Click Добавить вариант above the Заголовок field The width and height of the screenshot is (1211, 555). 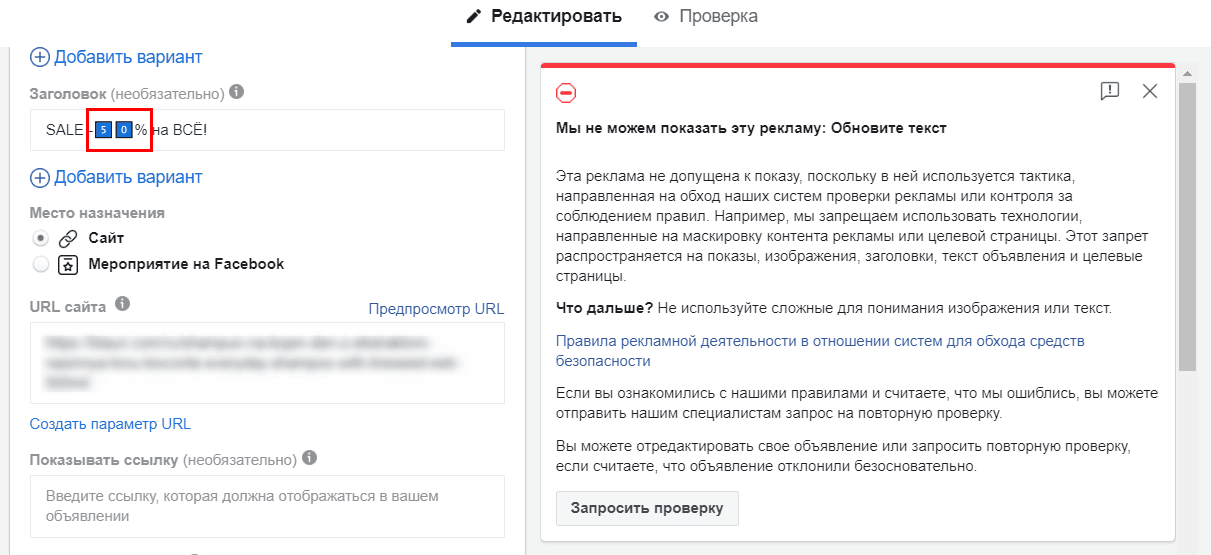click(x=116, y=57)
